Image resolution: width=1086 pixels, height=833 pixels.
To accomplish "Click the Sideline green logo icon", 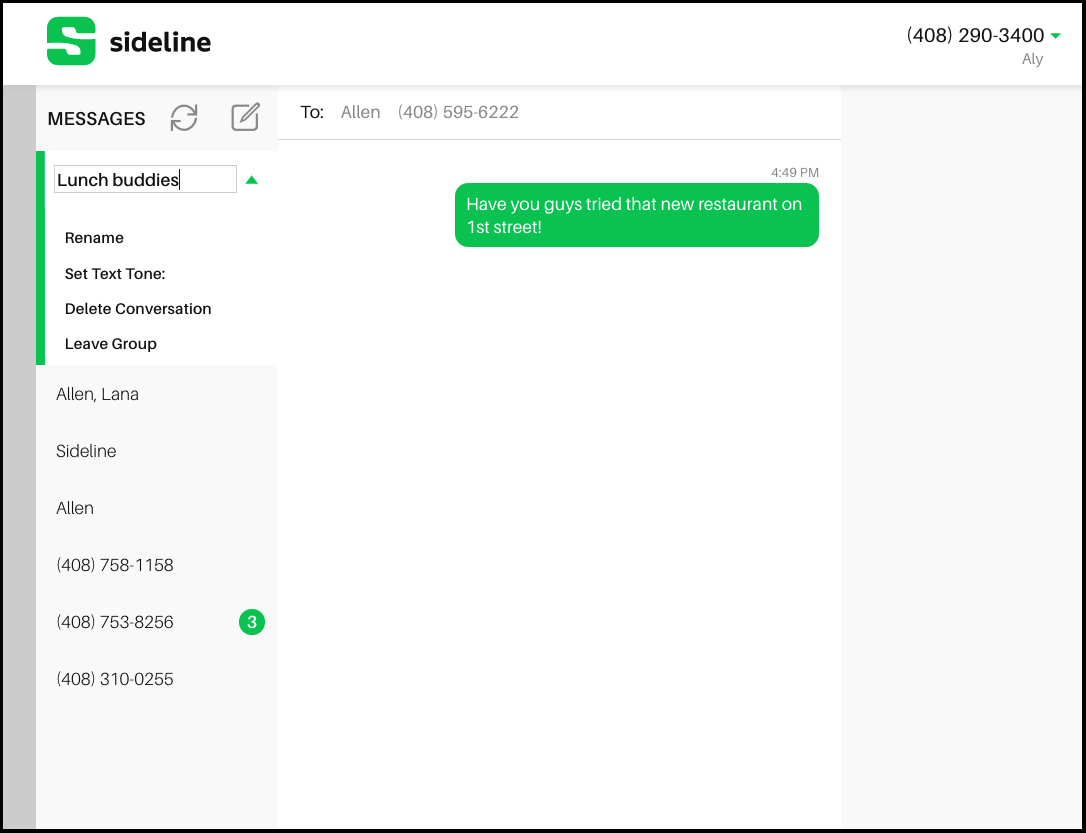I will coord(71,42).
